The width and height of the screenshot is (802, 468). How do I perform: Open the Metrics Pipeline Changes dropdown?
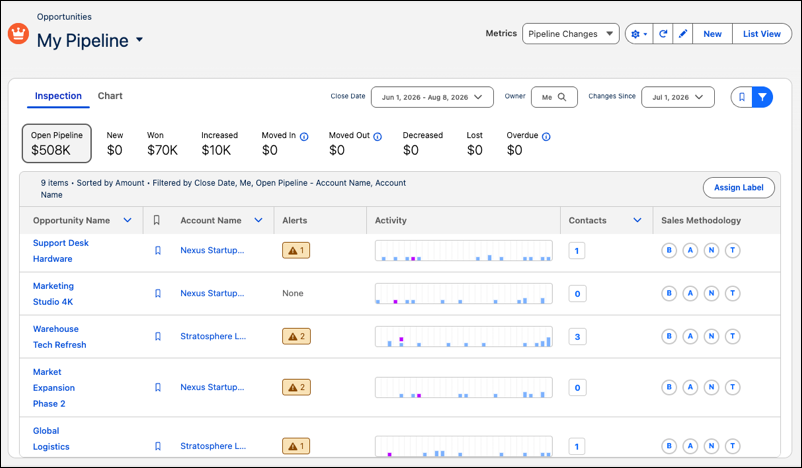[571, 34]
